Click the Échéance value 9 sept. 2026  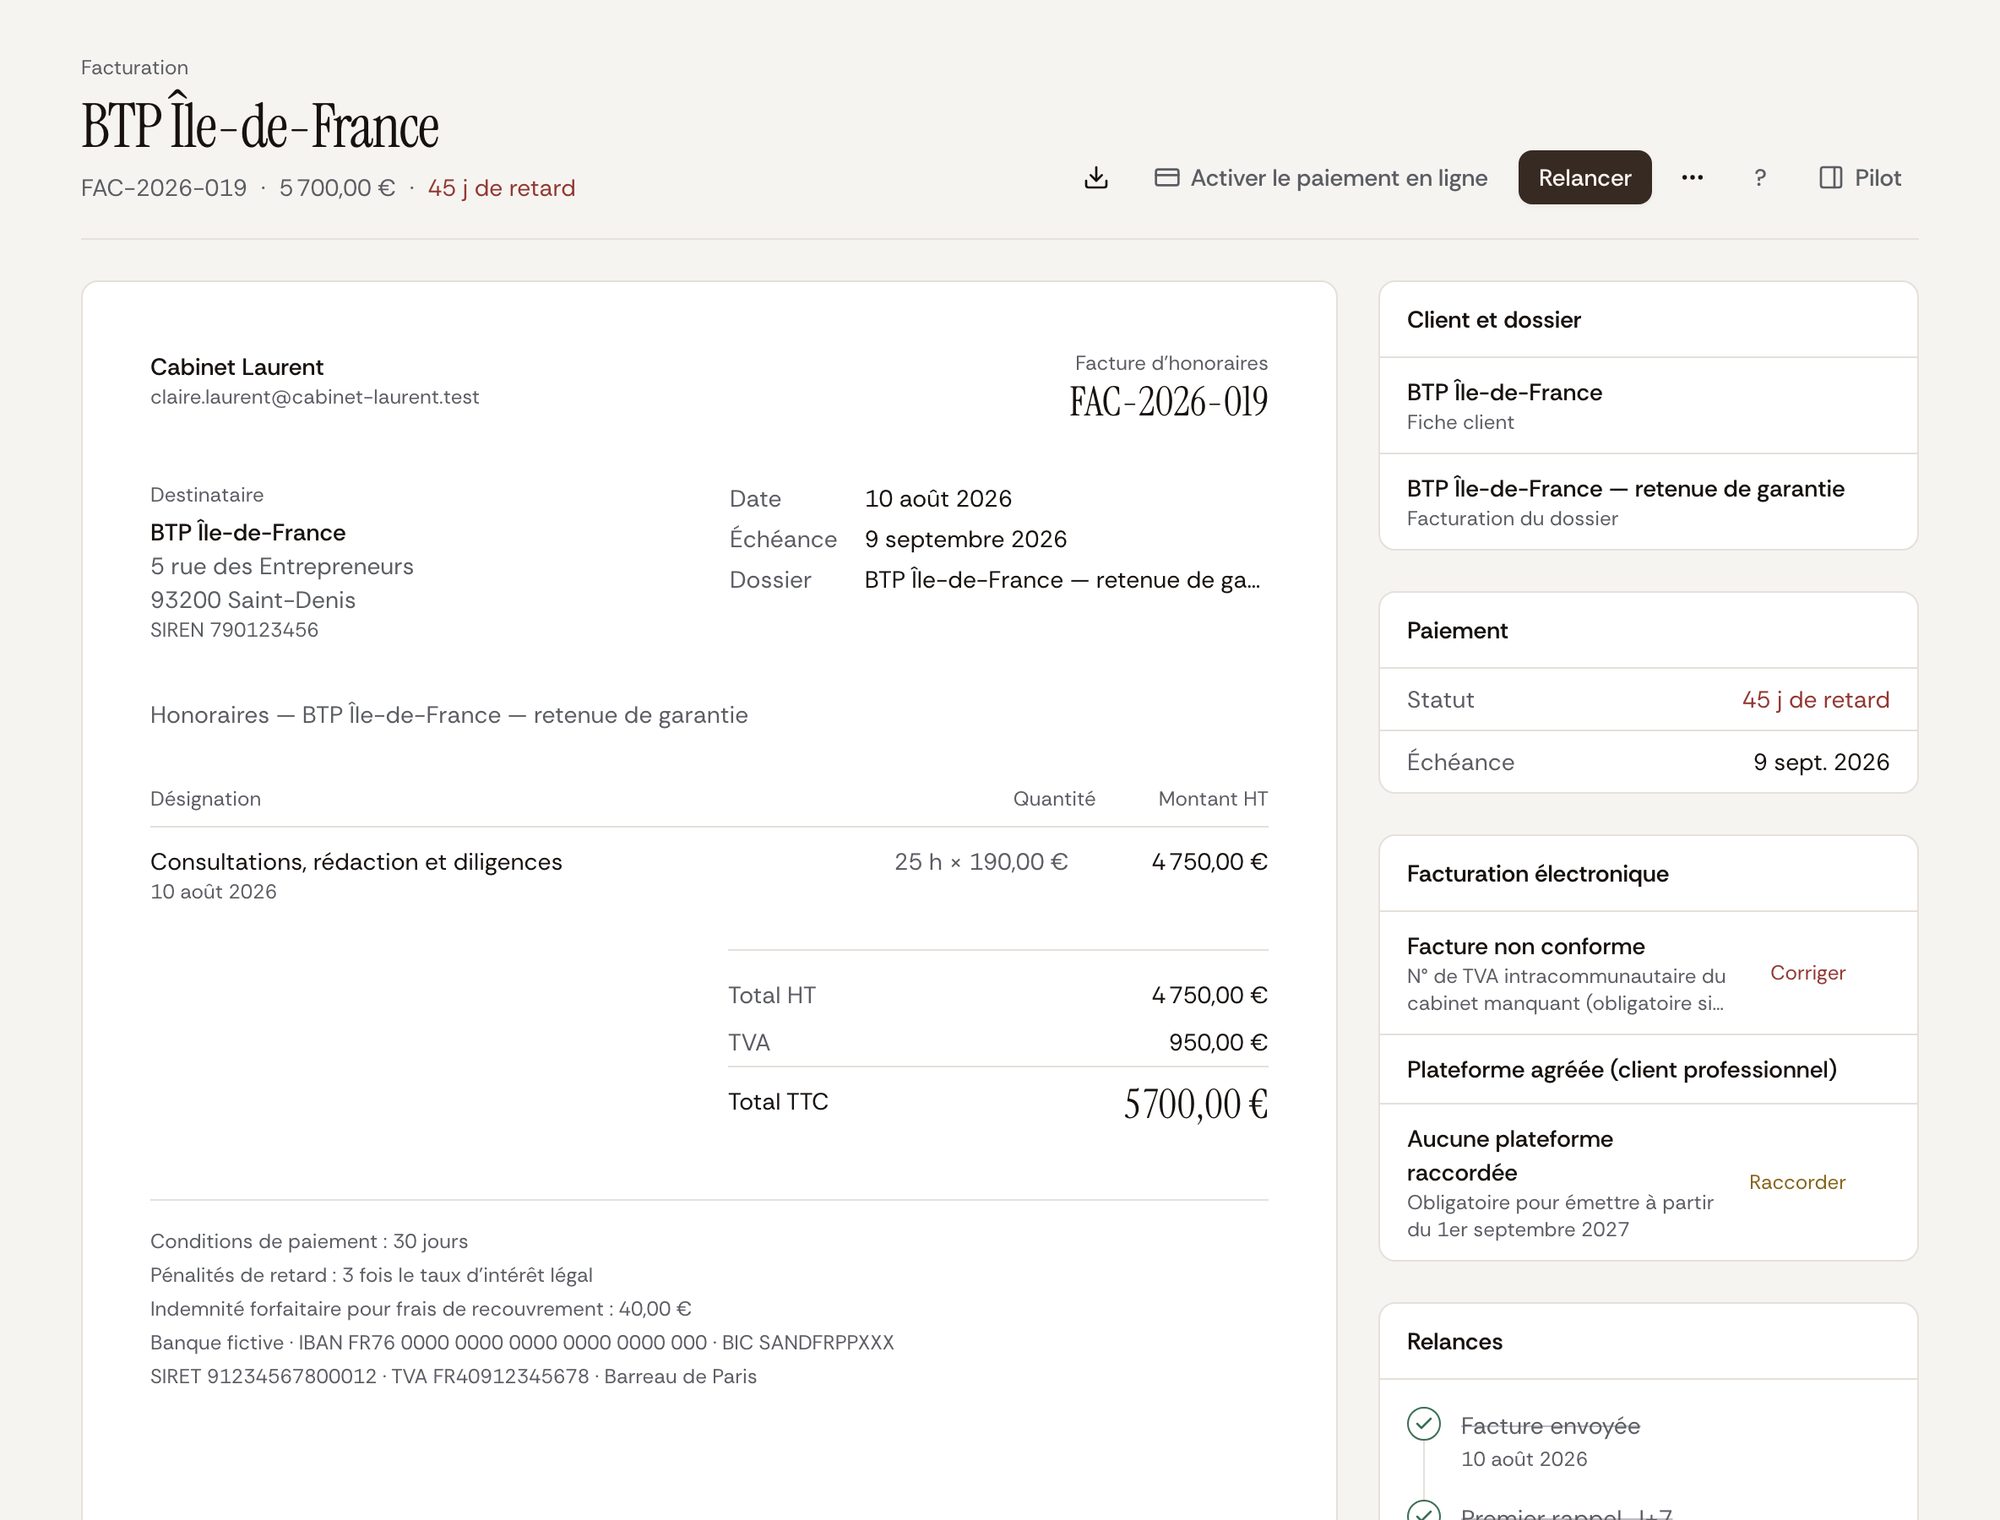tap(1820, 762)
